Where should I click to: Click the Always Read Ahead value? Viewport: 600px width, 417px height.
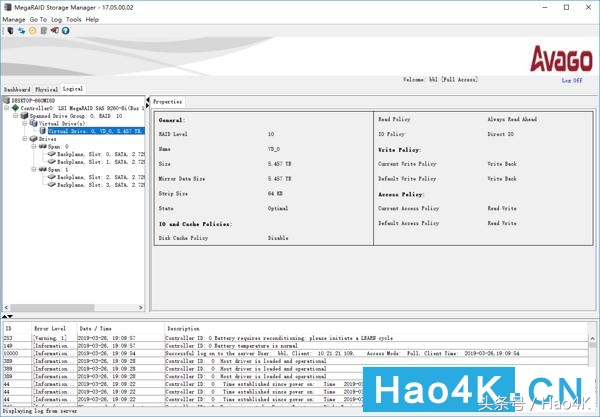click(x=512, y=119)
